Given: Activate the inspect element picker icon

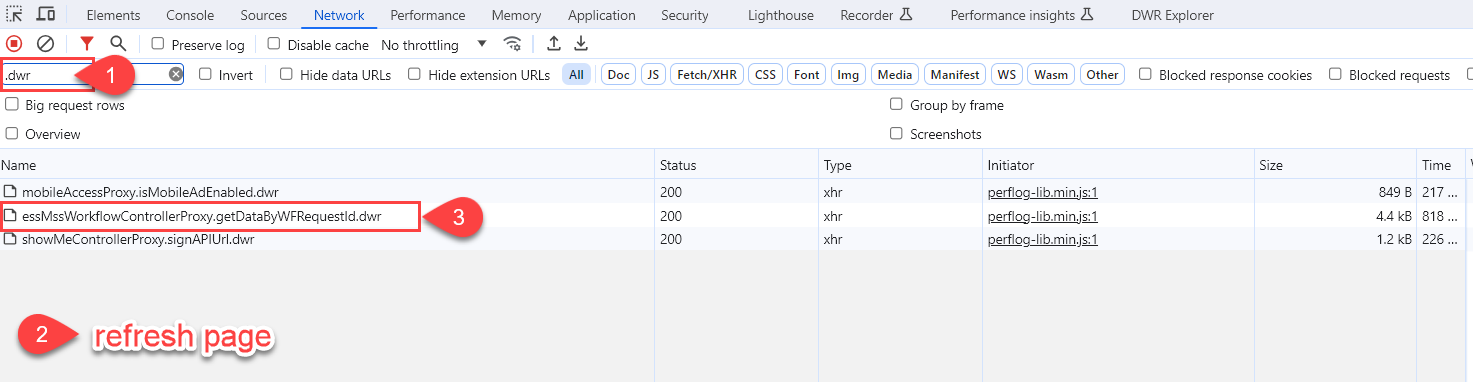Looking at the screenshot, I should (x=14, y=14).
